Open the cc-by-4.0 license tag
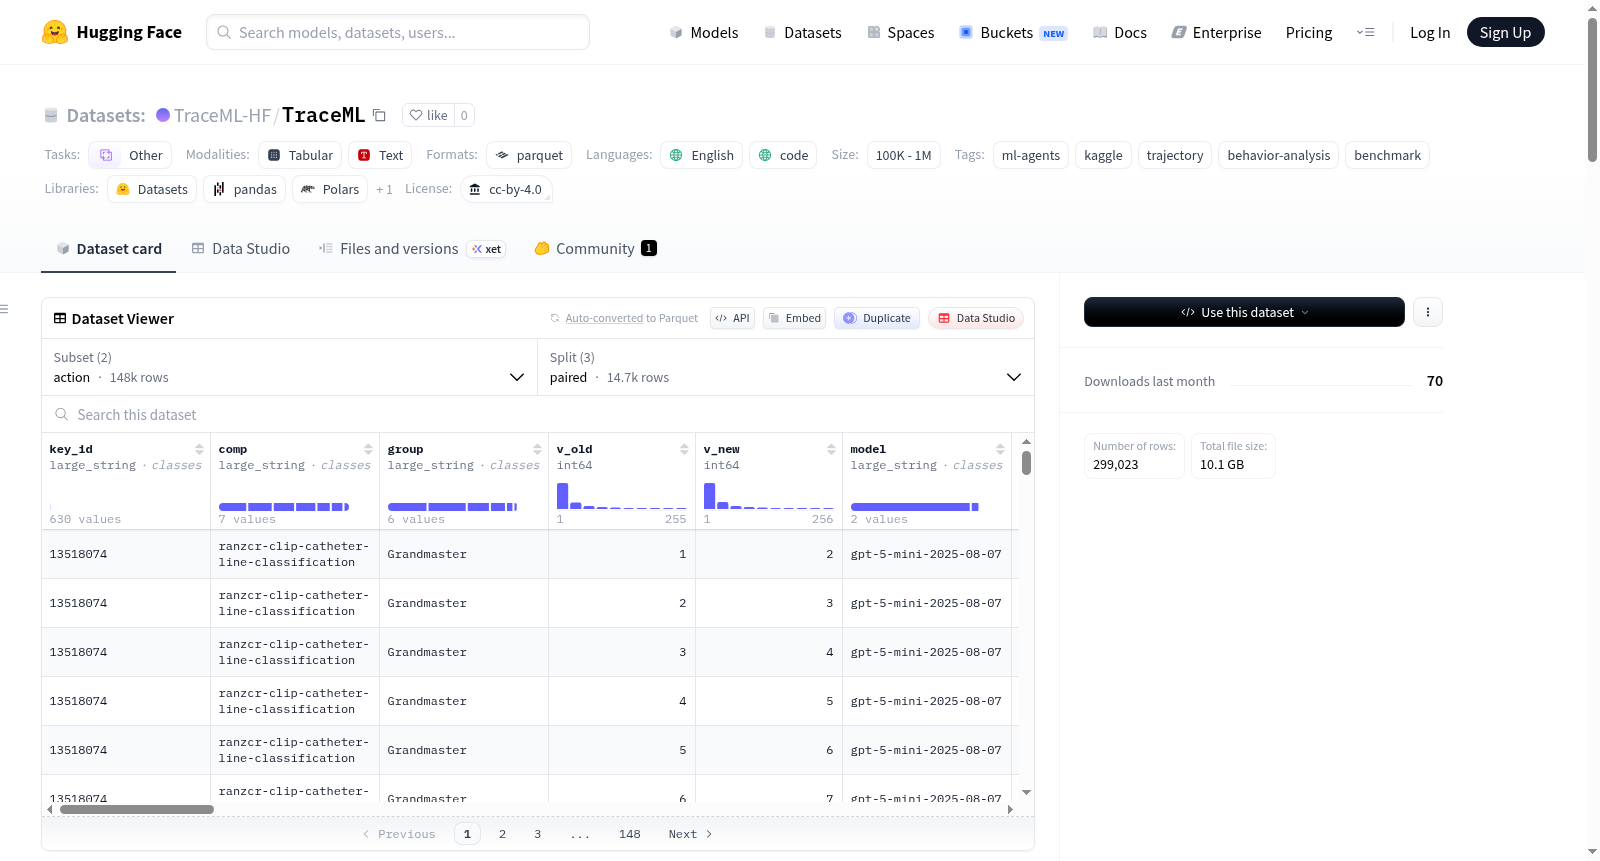This screenshot has height=861, width=1600. (506, 189)
